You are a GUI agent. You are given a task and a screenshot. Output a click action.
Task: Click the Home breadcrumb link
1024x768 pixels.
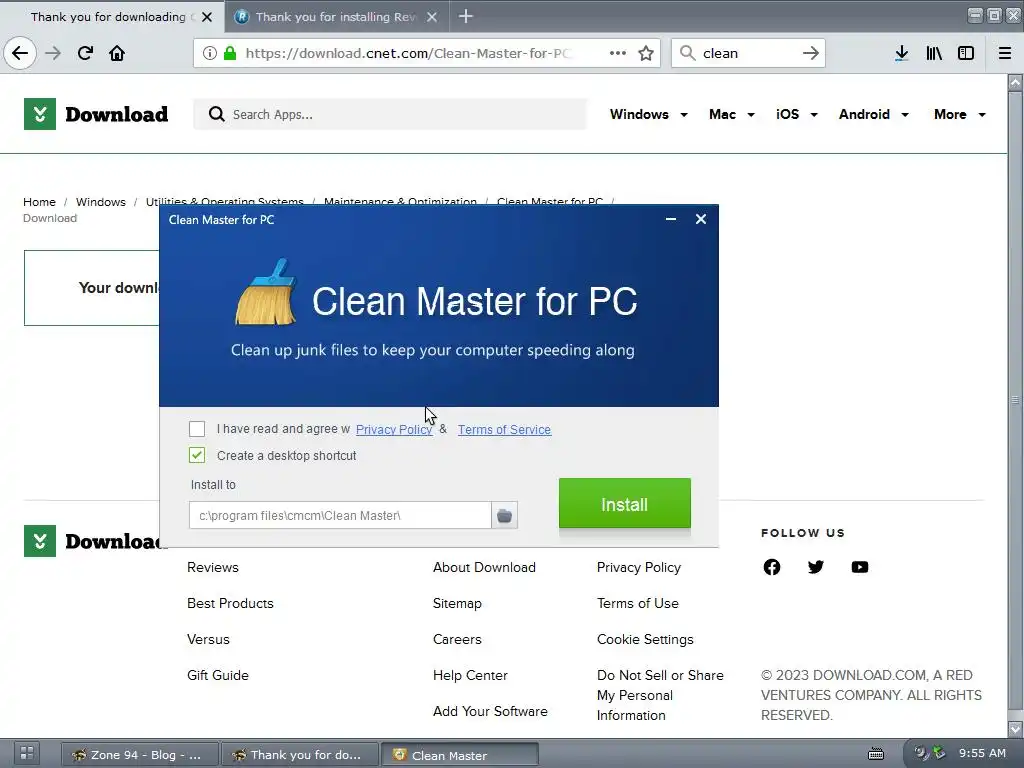tap(39, 202)
